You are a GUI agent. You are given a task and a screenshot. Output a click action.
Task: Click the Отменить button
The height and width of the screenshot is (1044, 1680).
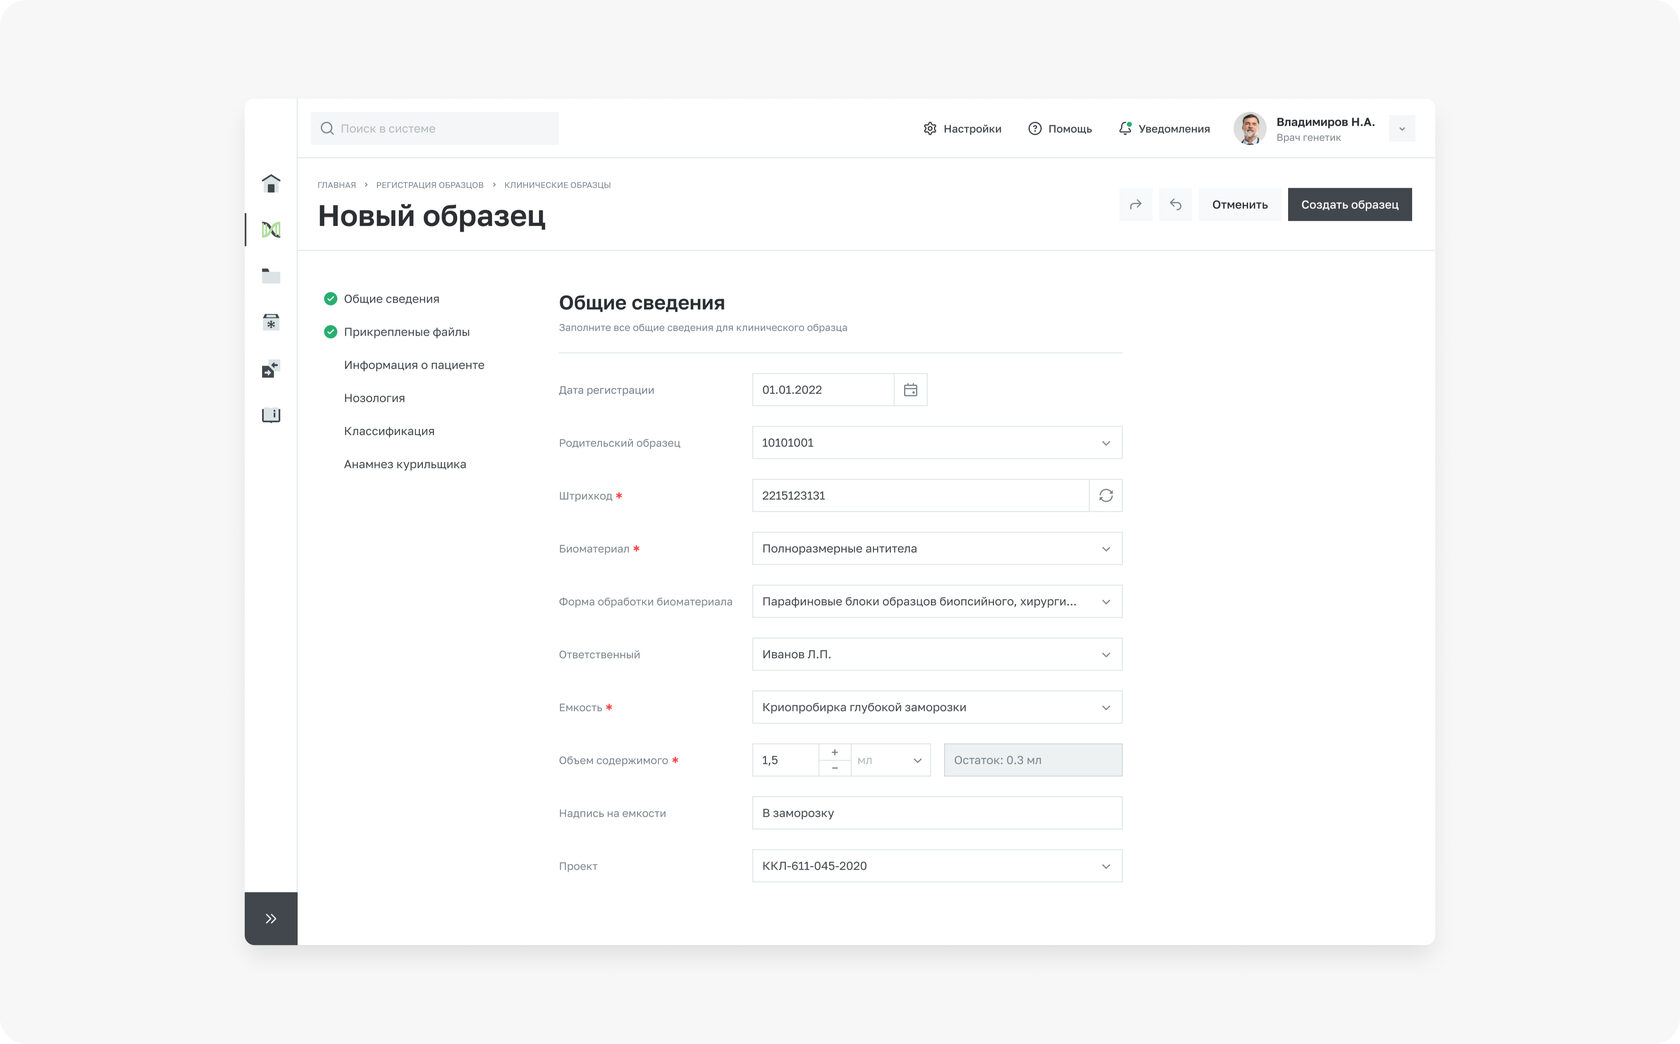pyautogui.click(x=1240, y=205)
